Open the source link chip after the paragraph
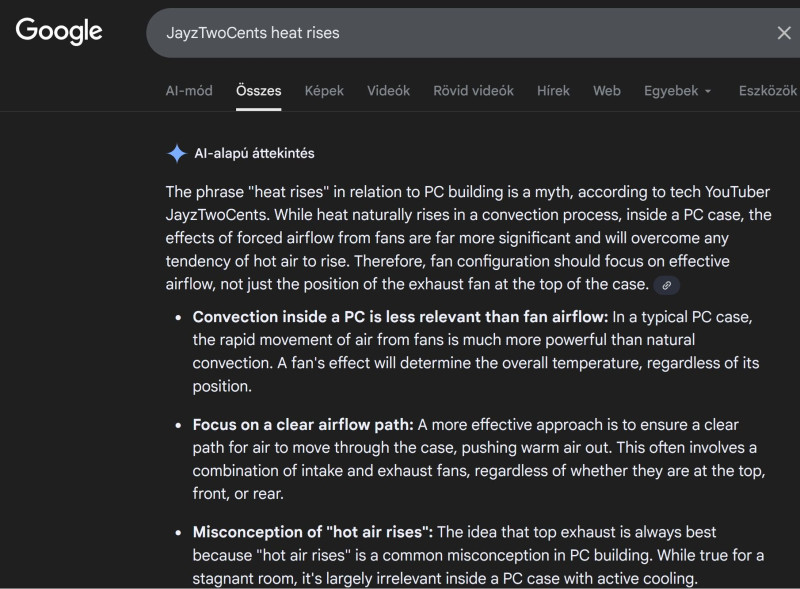The image size is (800, 589). pos(666,285)
